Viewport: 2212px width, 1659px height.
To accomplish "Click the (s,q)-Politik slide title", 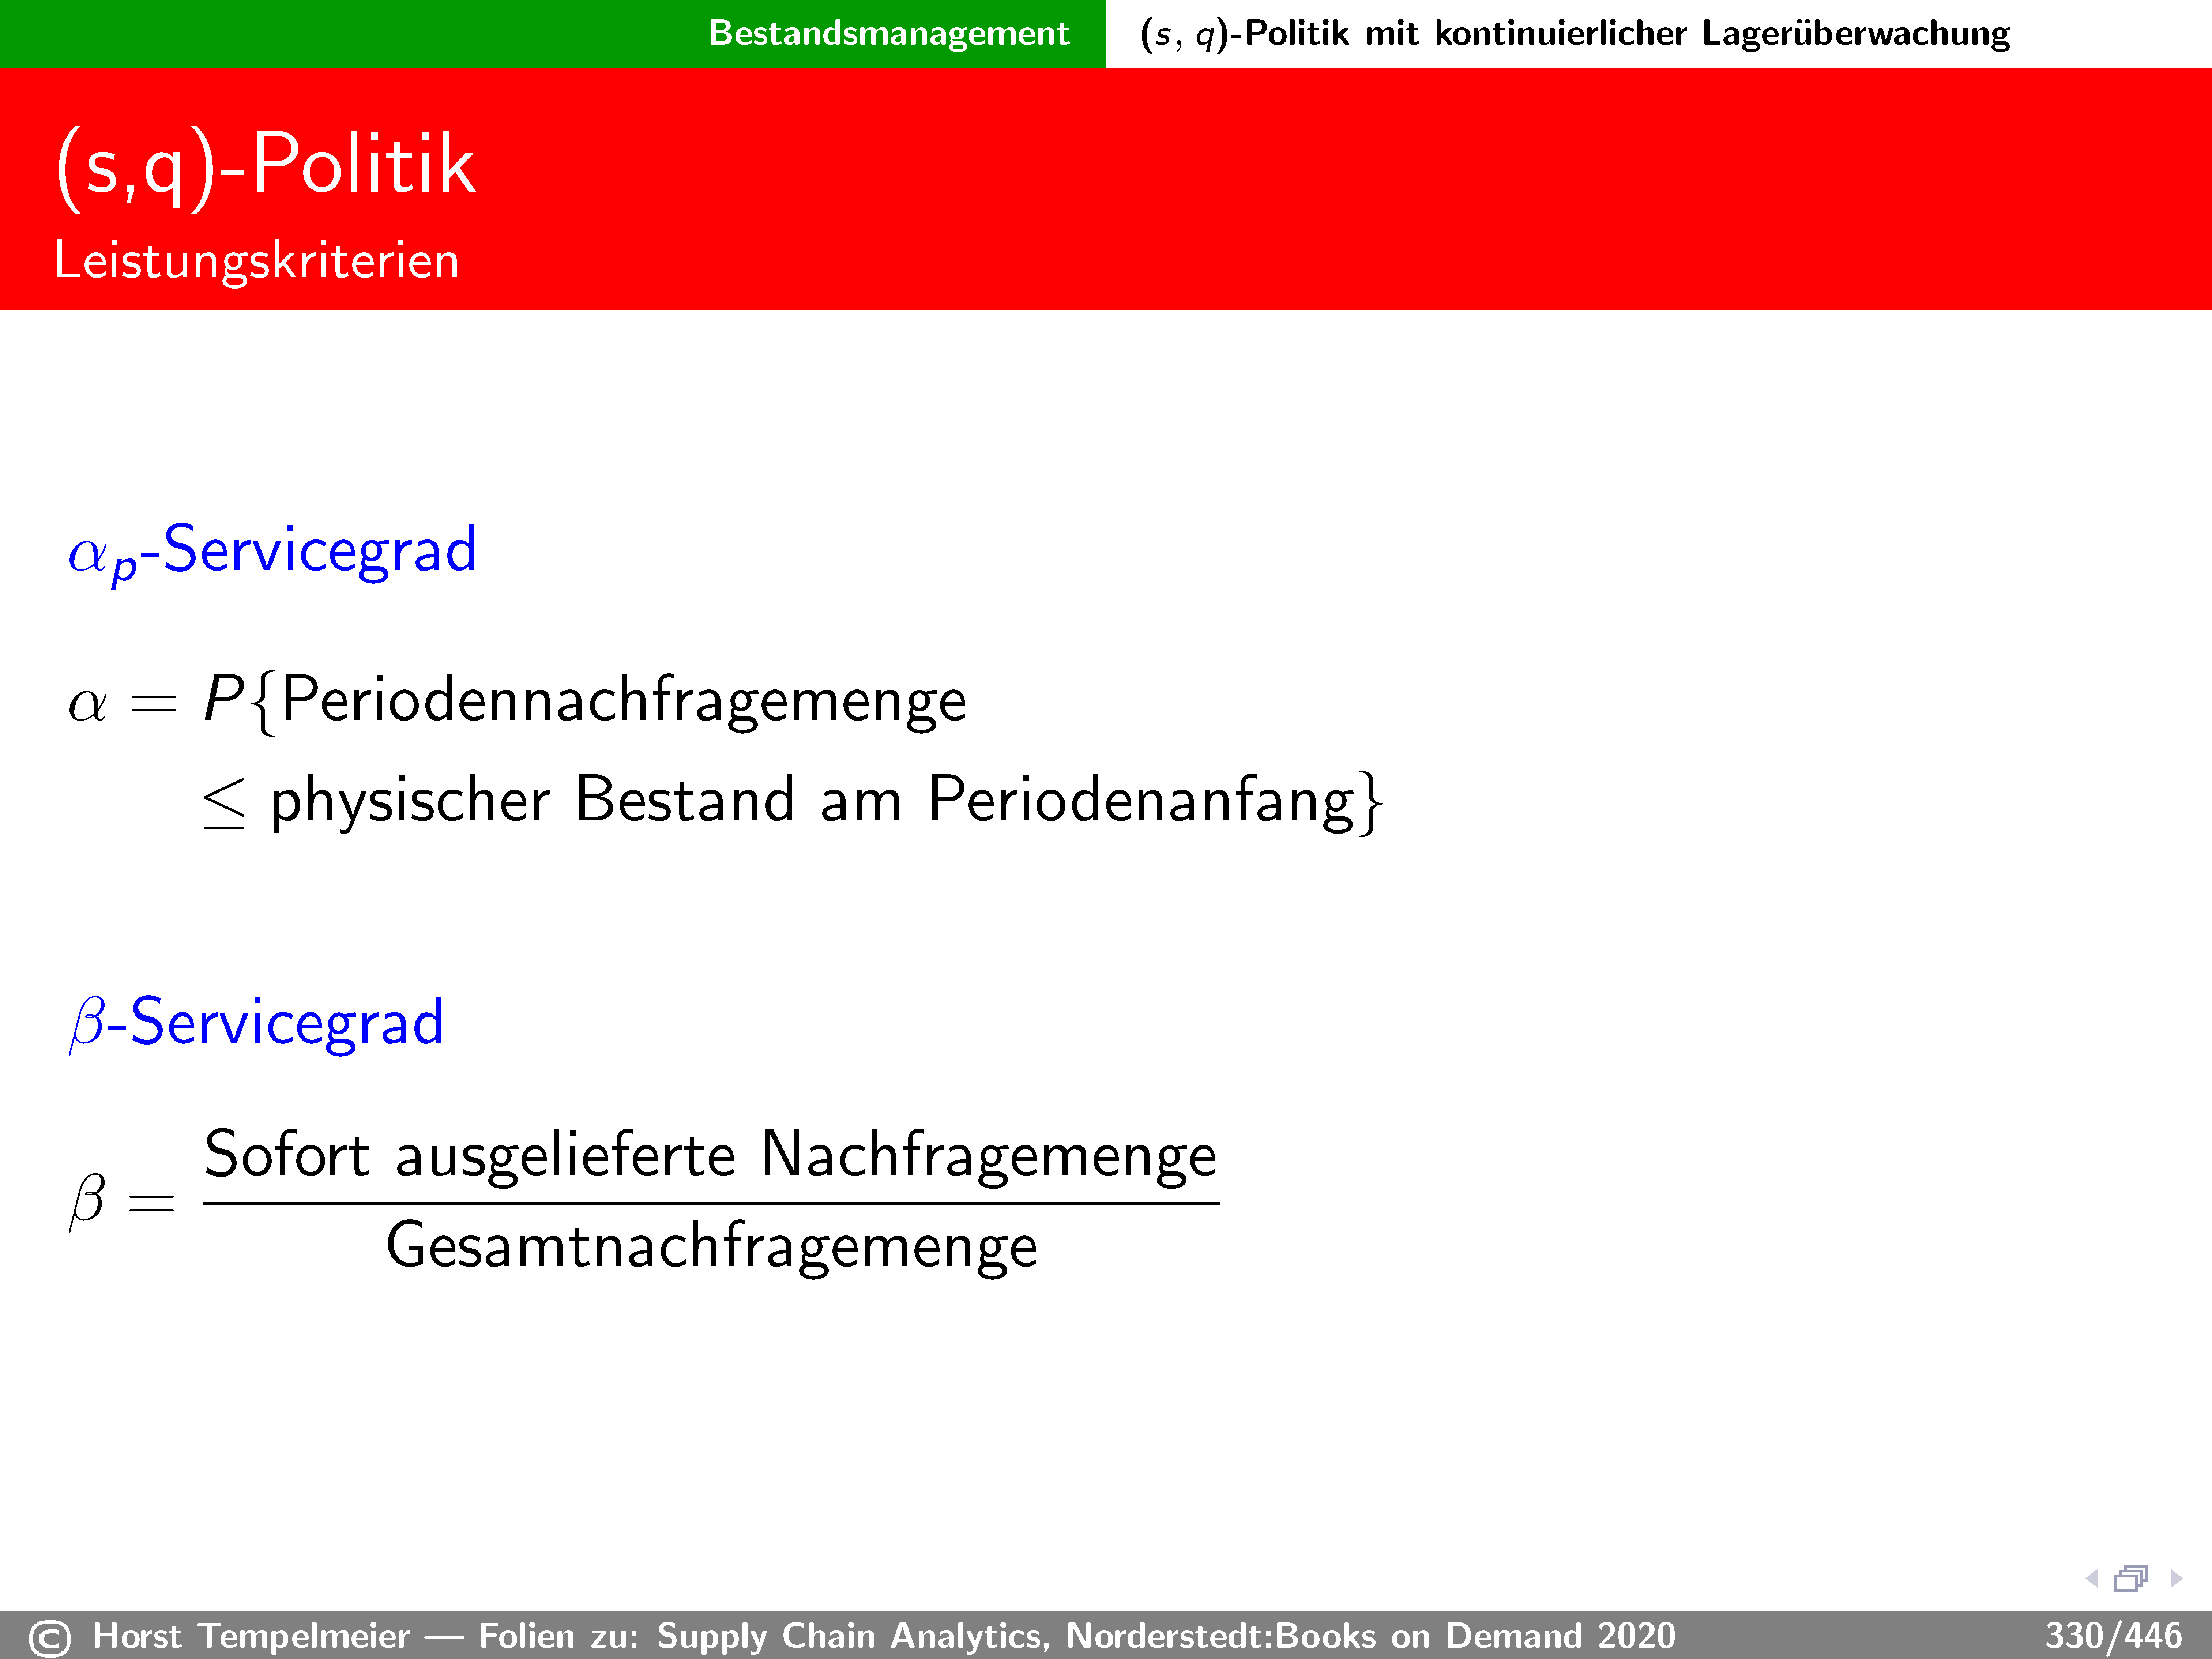I will pyautogui.click(x=265, y=165).
